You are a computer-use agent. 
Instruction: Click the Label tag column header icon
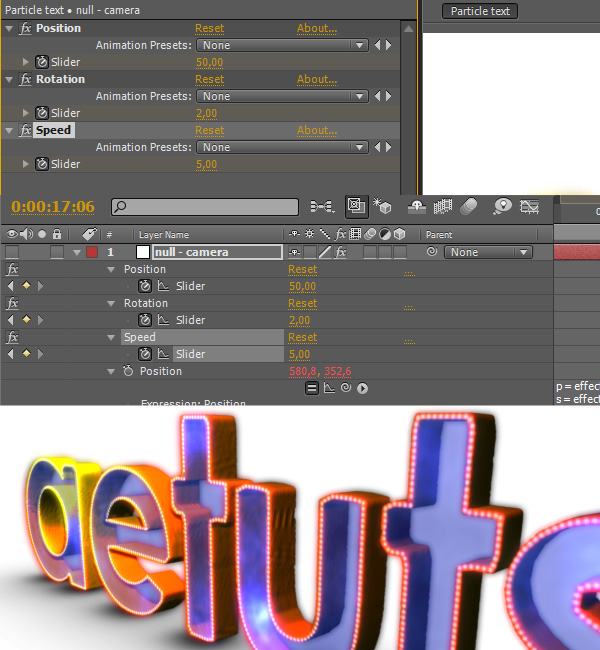89,235
